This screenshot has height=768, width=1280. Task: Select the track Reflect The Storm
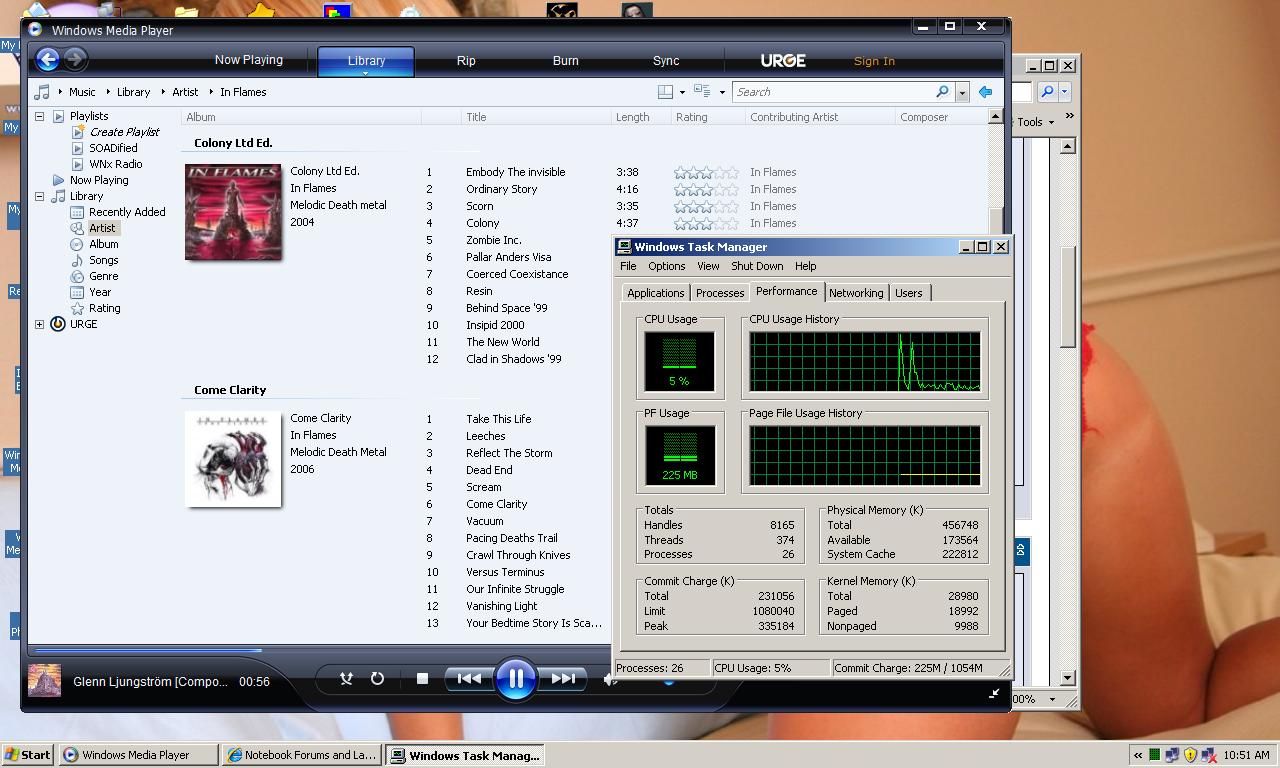tap(509, 453)
